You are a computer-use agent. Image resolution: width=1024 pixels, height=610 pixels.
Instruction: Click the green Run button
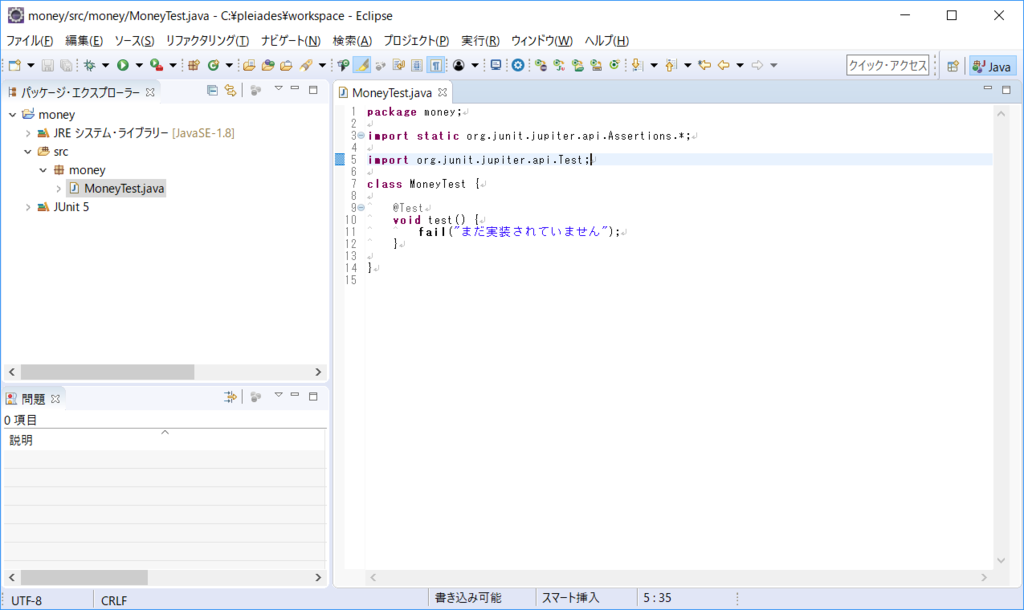pos(123,65)
